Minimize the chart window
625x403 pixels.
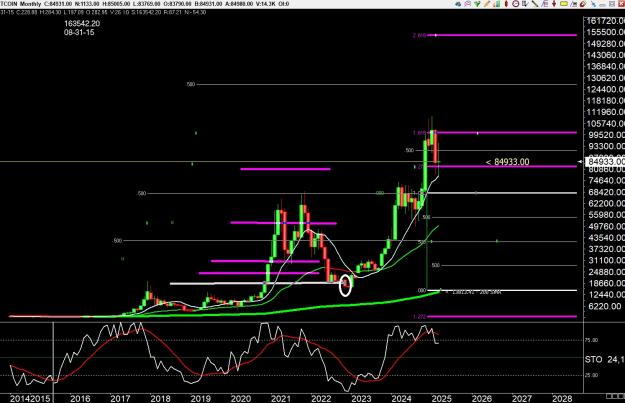602,5
